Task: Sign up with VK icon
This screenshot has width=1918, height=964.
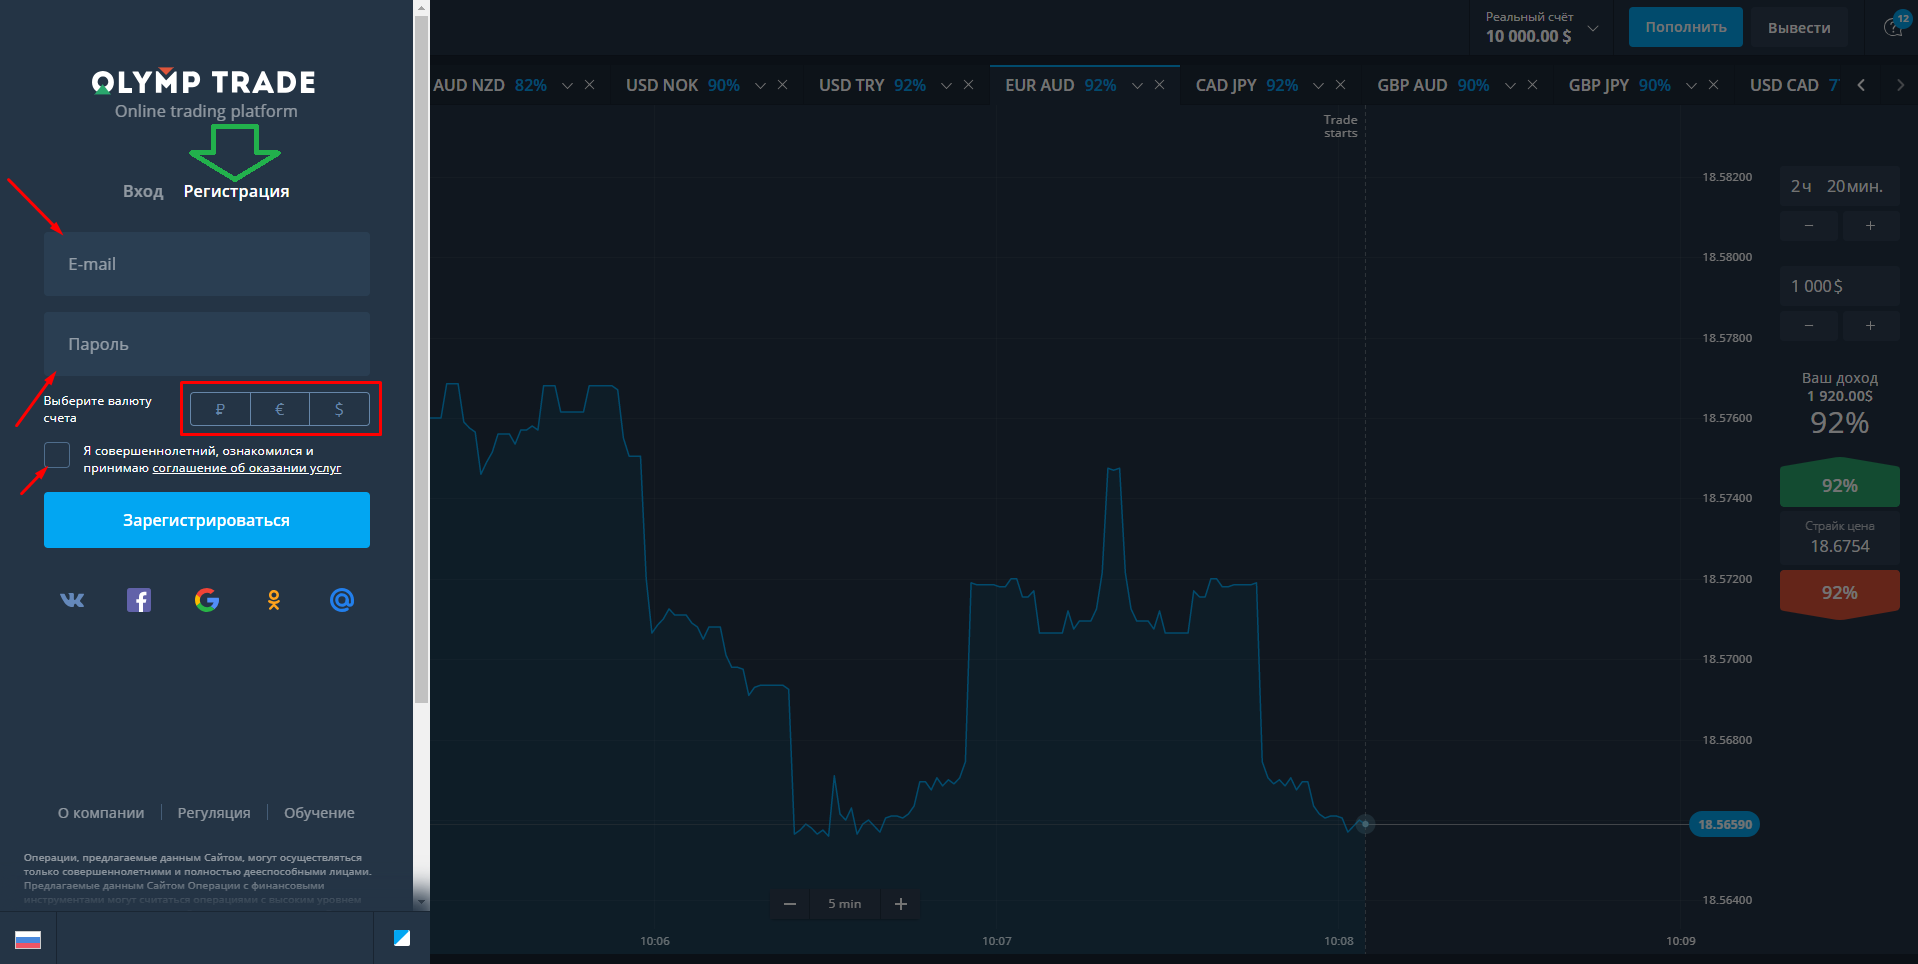Action: pyautogui.click(x=72, y=600)
